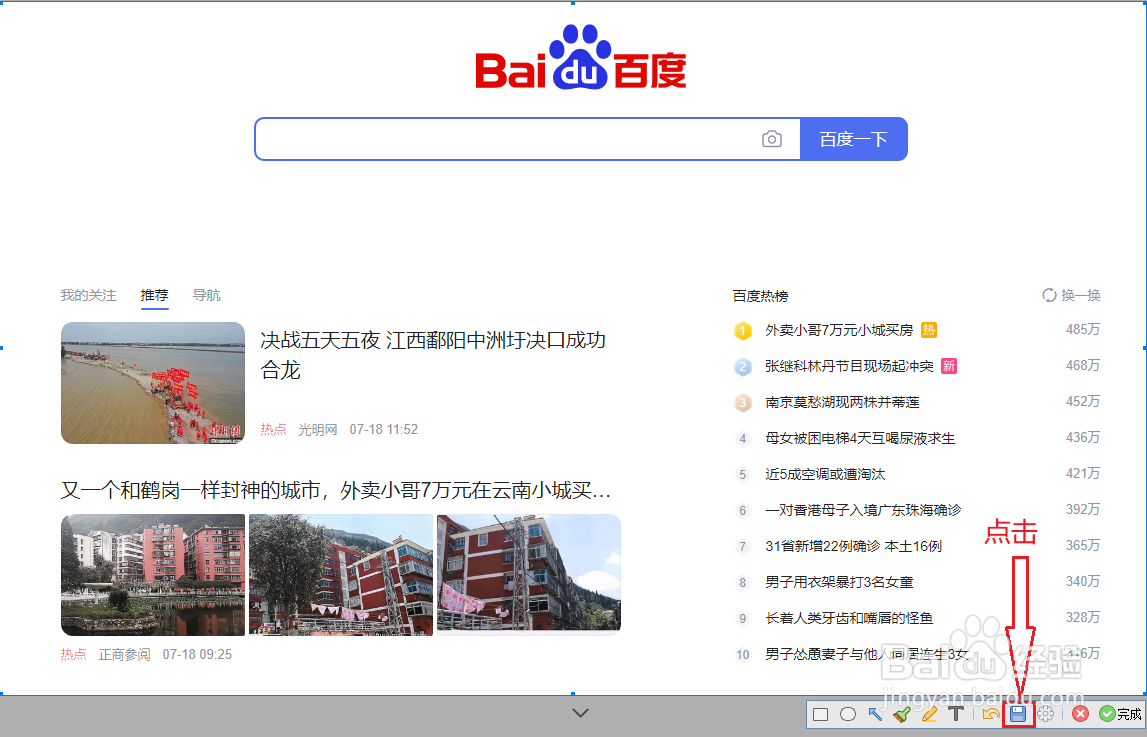Switch to the 导航 tab
The width and height of the screenshot is (1147, 737).
[x=206, y=295]
